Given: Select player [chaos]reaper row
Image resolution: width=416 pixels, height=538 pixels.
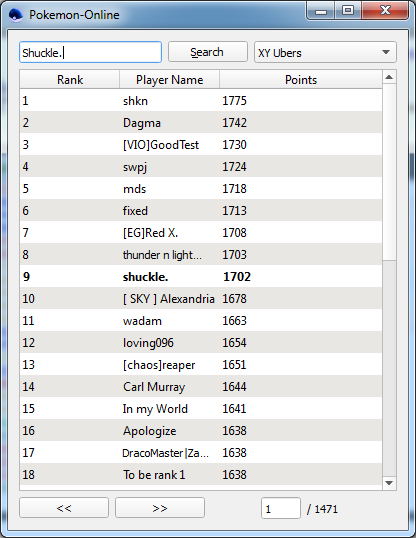Looking at the screenshot, I should coord(201,364).
